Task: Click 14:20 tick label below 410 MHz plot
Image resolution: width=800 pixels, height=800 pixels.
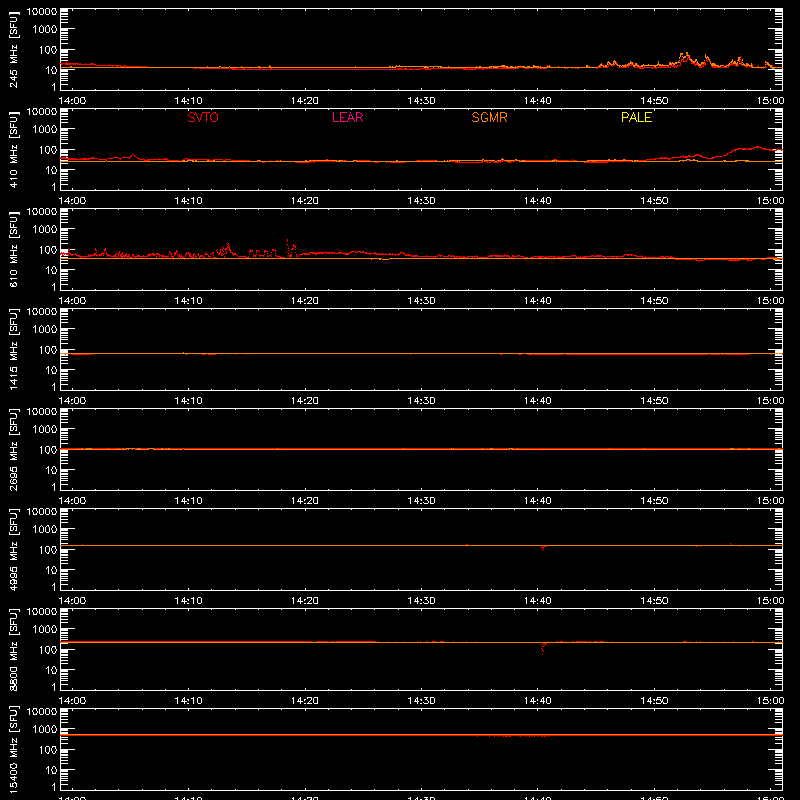Action: [305, 201]
